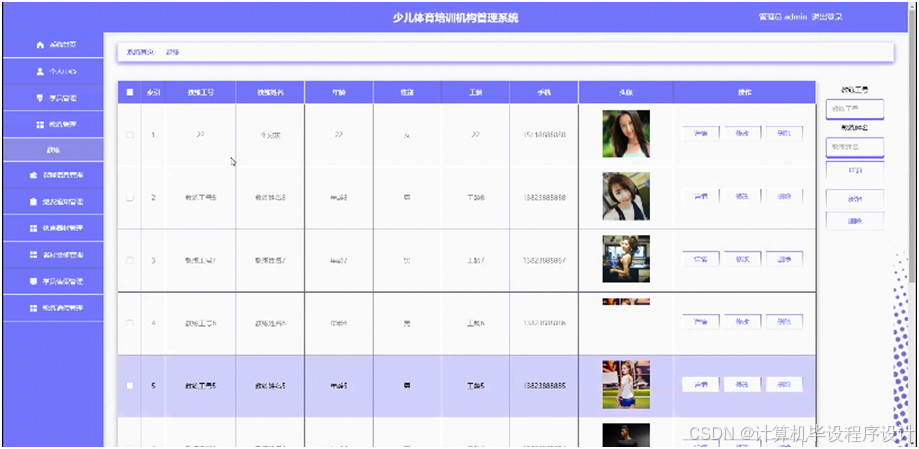Click the 手机 column header

[544, 92]
